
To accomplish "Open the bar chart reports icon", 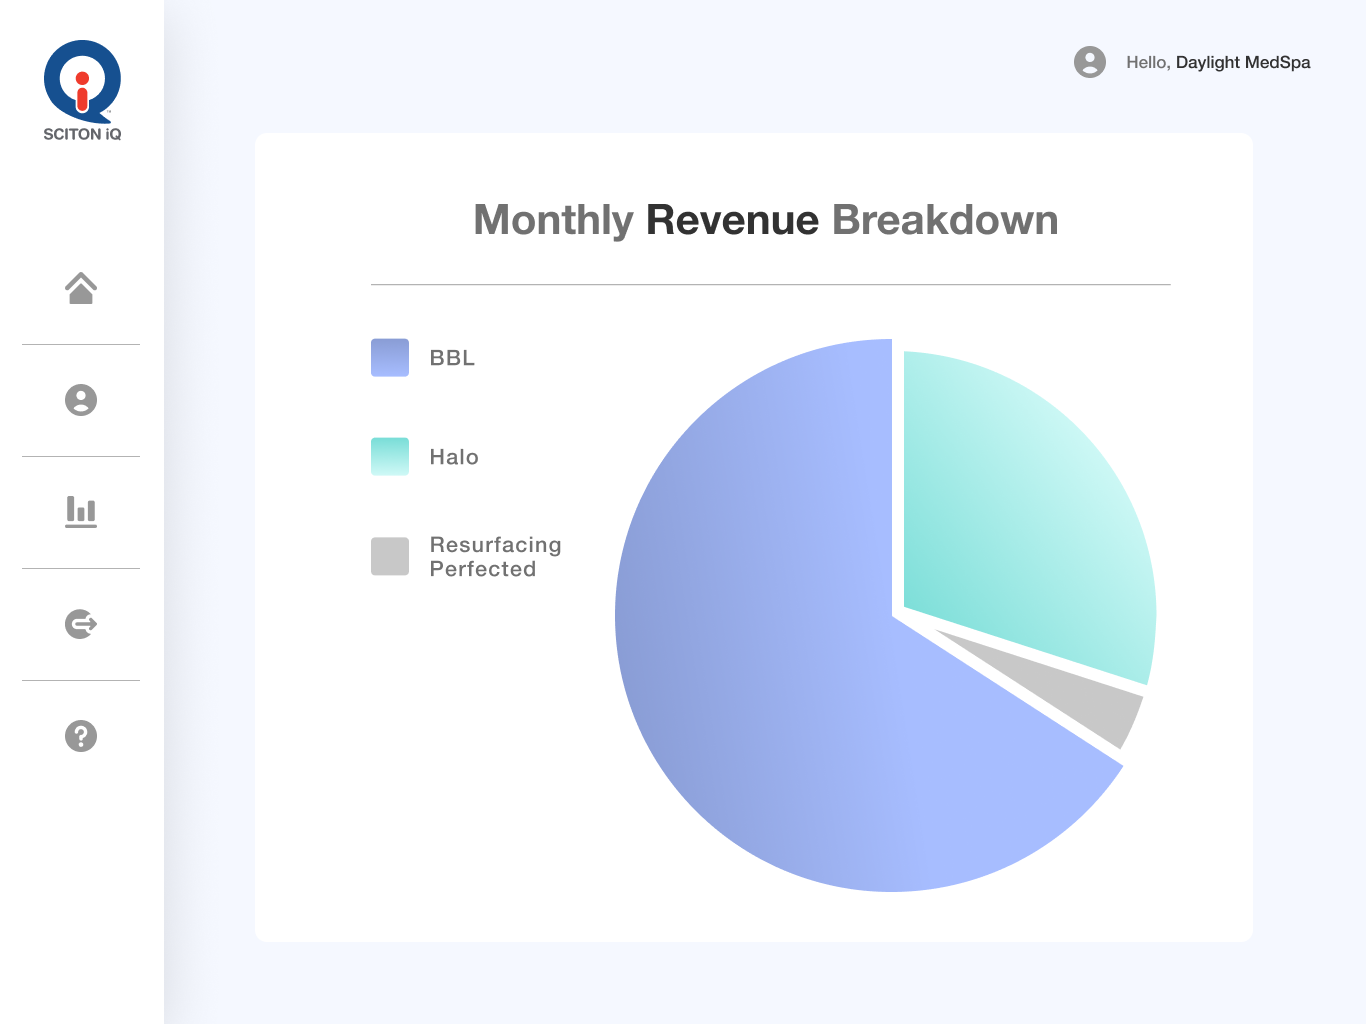I will 81,512.
